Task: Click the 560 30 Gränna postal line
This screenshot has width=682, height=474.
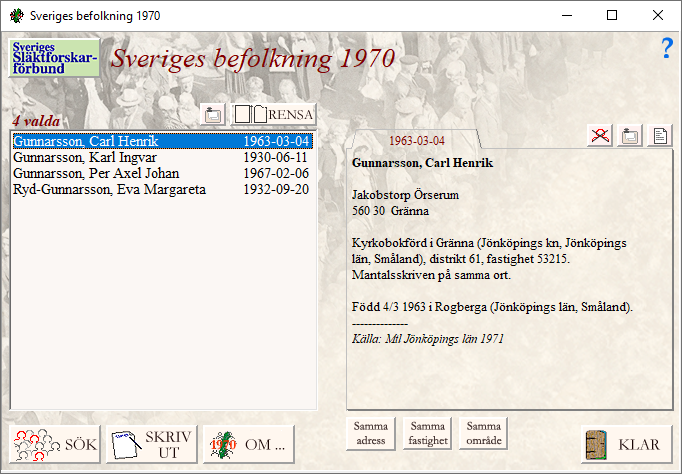Action: [390, 211]
